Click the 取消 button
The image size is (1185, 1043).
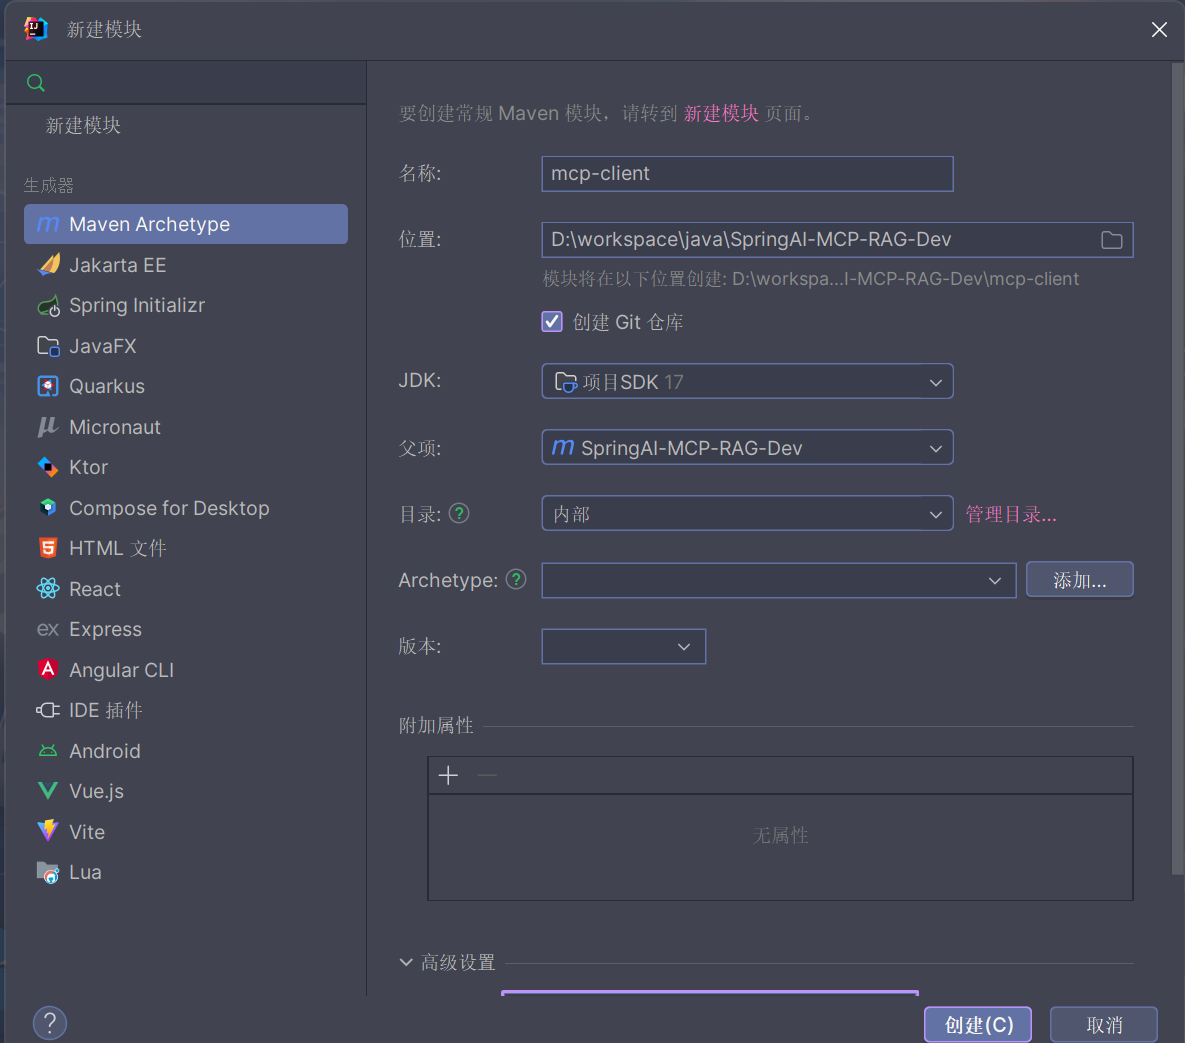(1103, 1025)
